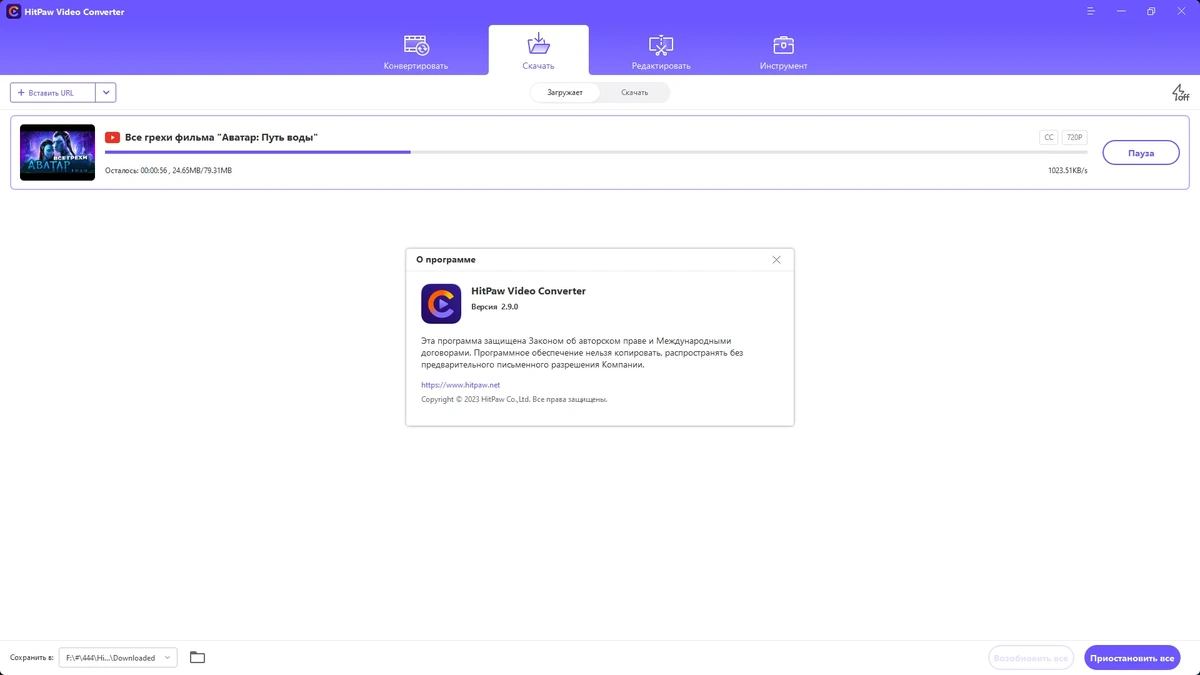
Task: Toggle the lightning acceleration off icon
Action: click(x=1180, y=93)
